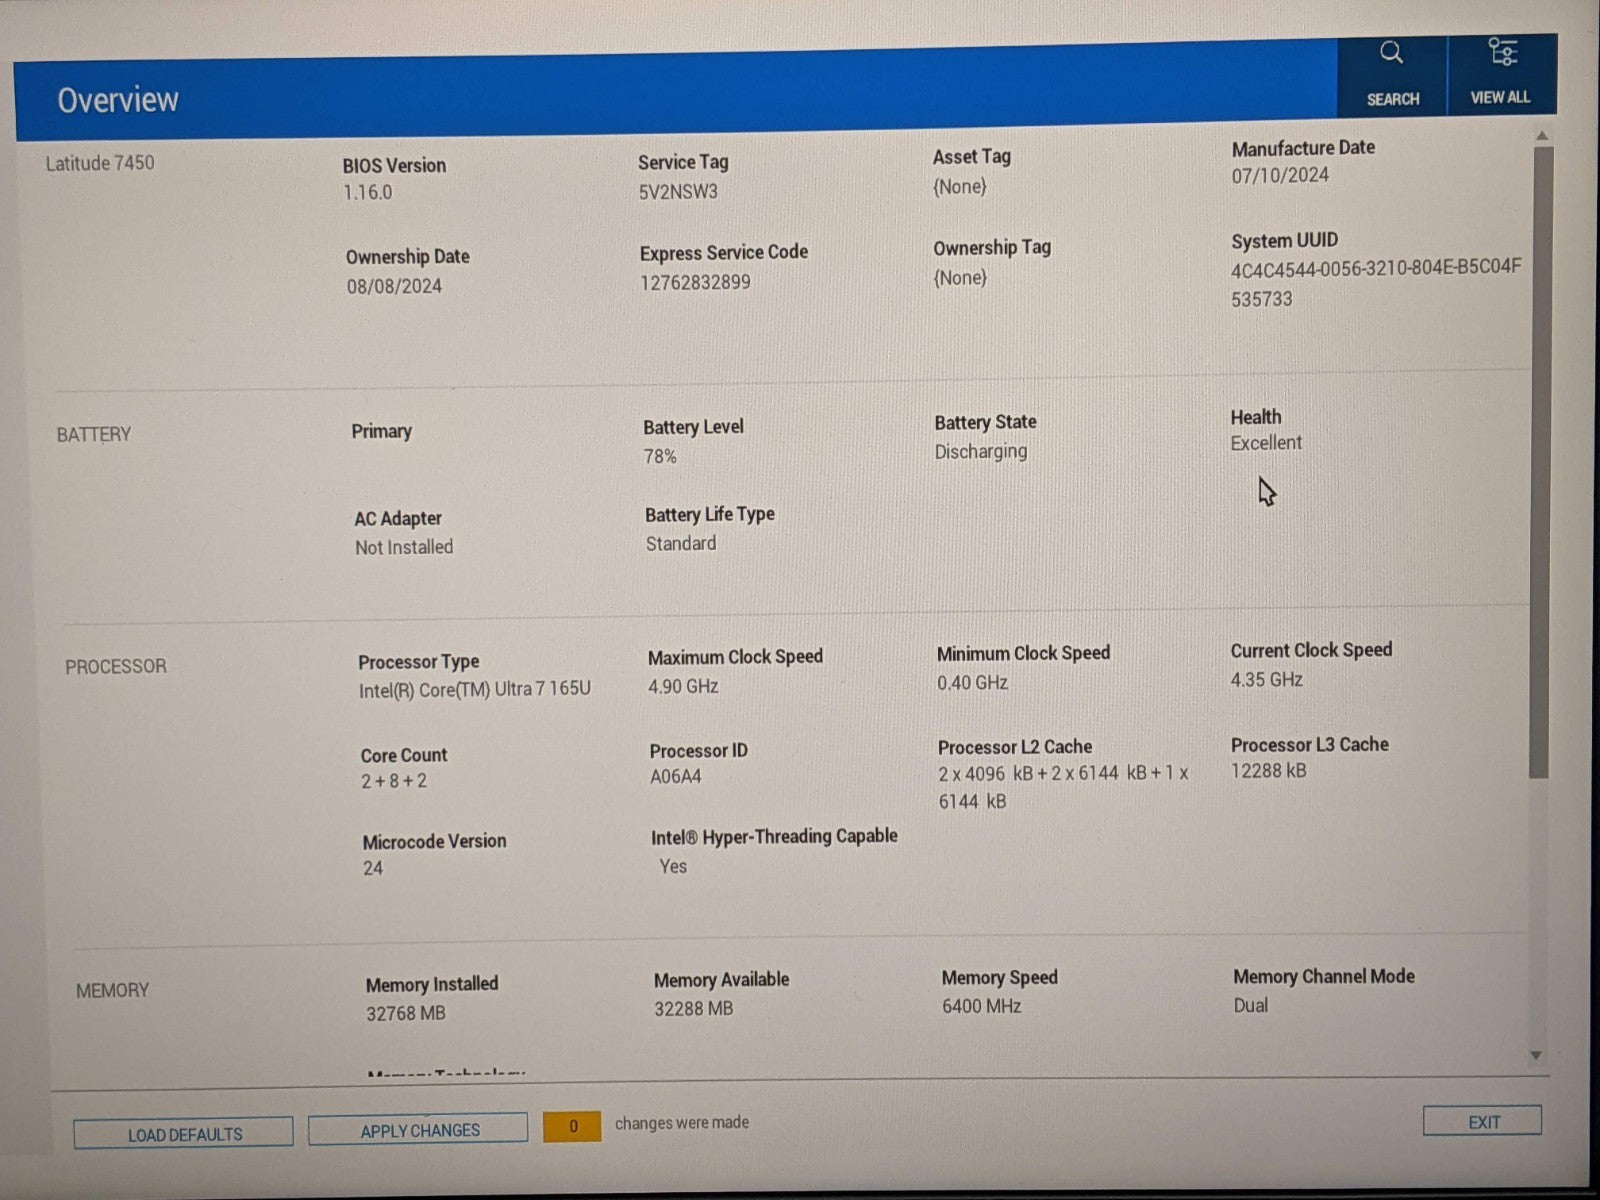
Task: Click the View All settings icon
Action: (x=1501, y=52)
